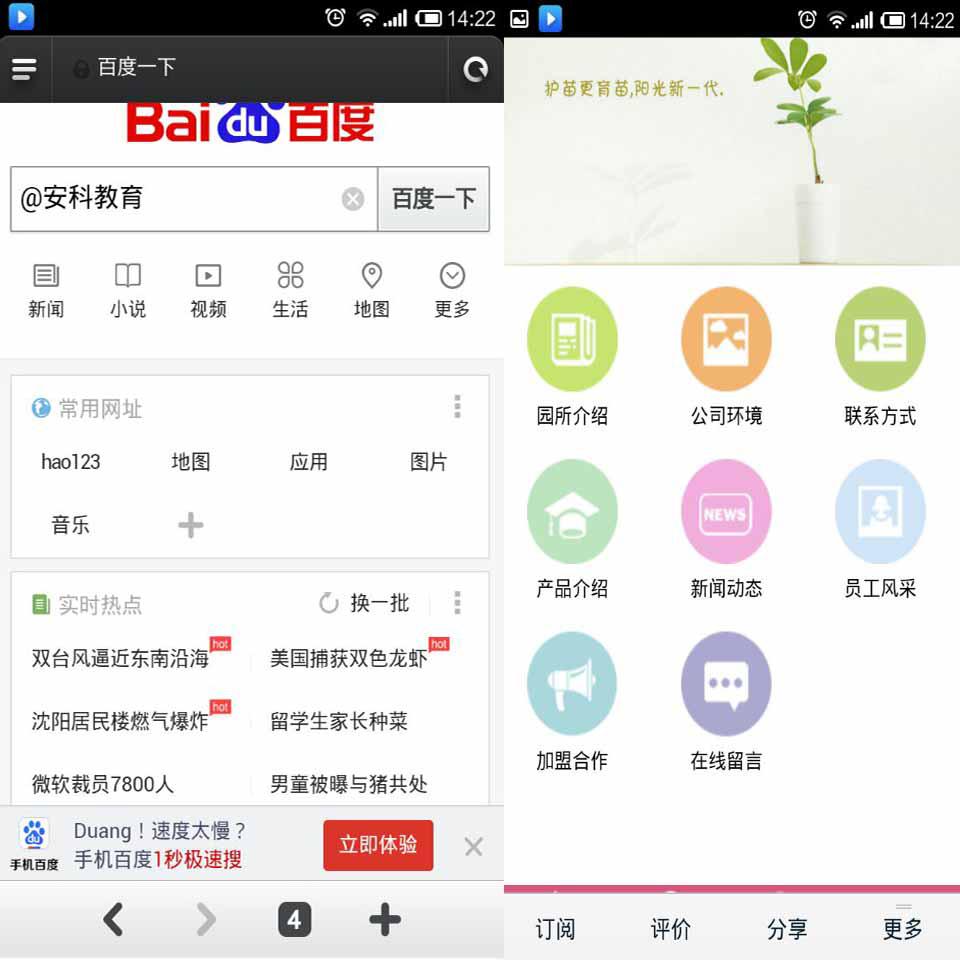Expand the 常用网址 overflow menu dots
The image size is (960, 960).
coord(457,405)
